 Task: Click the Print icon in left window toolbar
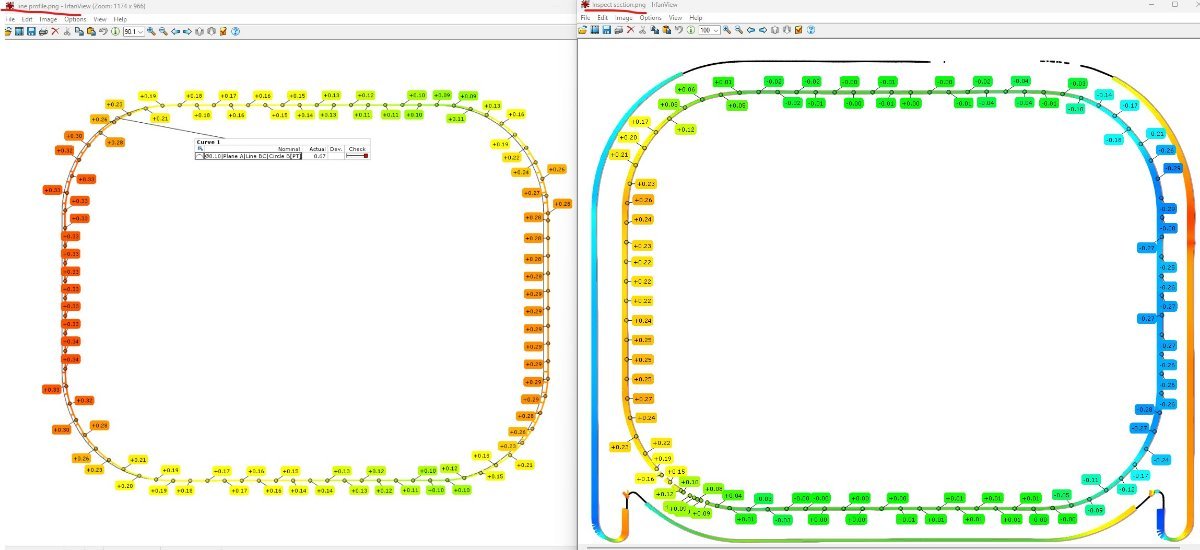(x=43, y=32)
